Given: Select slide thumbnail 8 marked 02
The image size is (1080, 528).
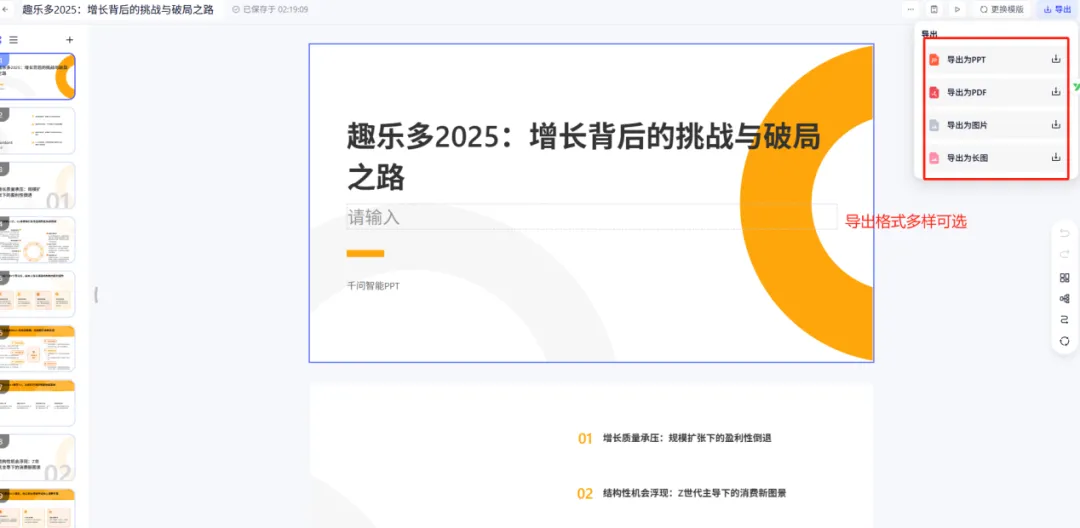Looking at the screenshot, I should pyautogui.click(x=37, y=457).
